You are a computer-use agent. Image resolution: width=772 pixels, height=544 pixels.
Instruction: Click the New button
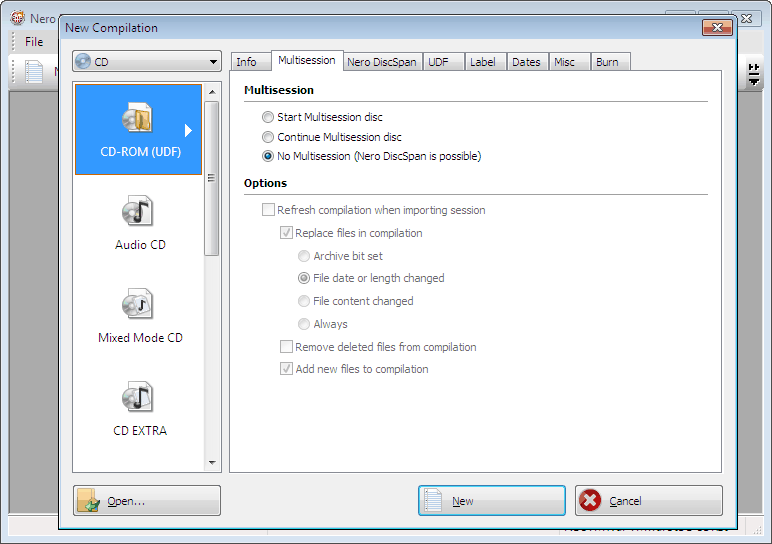pyautogui.click(x=492, y=501)
